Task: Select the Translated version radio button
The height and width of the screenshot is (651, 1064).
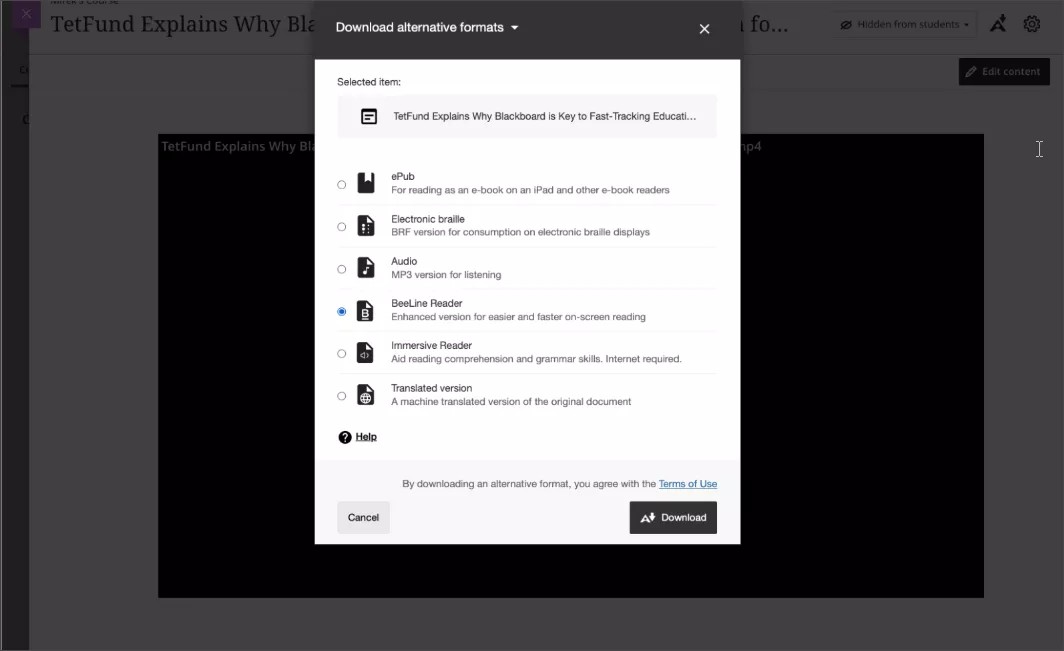Action: click(x=342, y=396)
